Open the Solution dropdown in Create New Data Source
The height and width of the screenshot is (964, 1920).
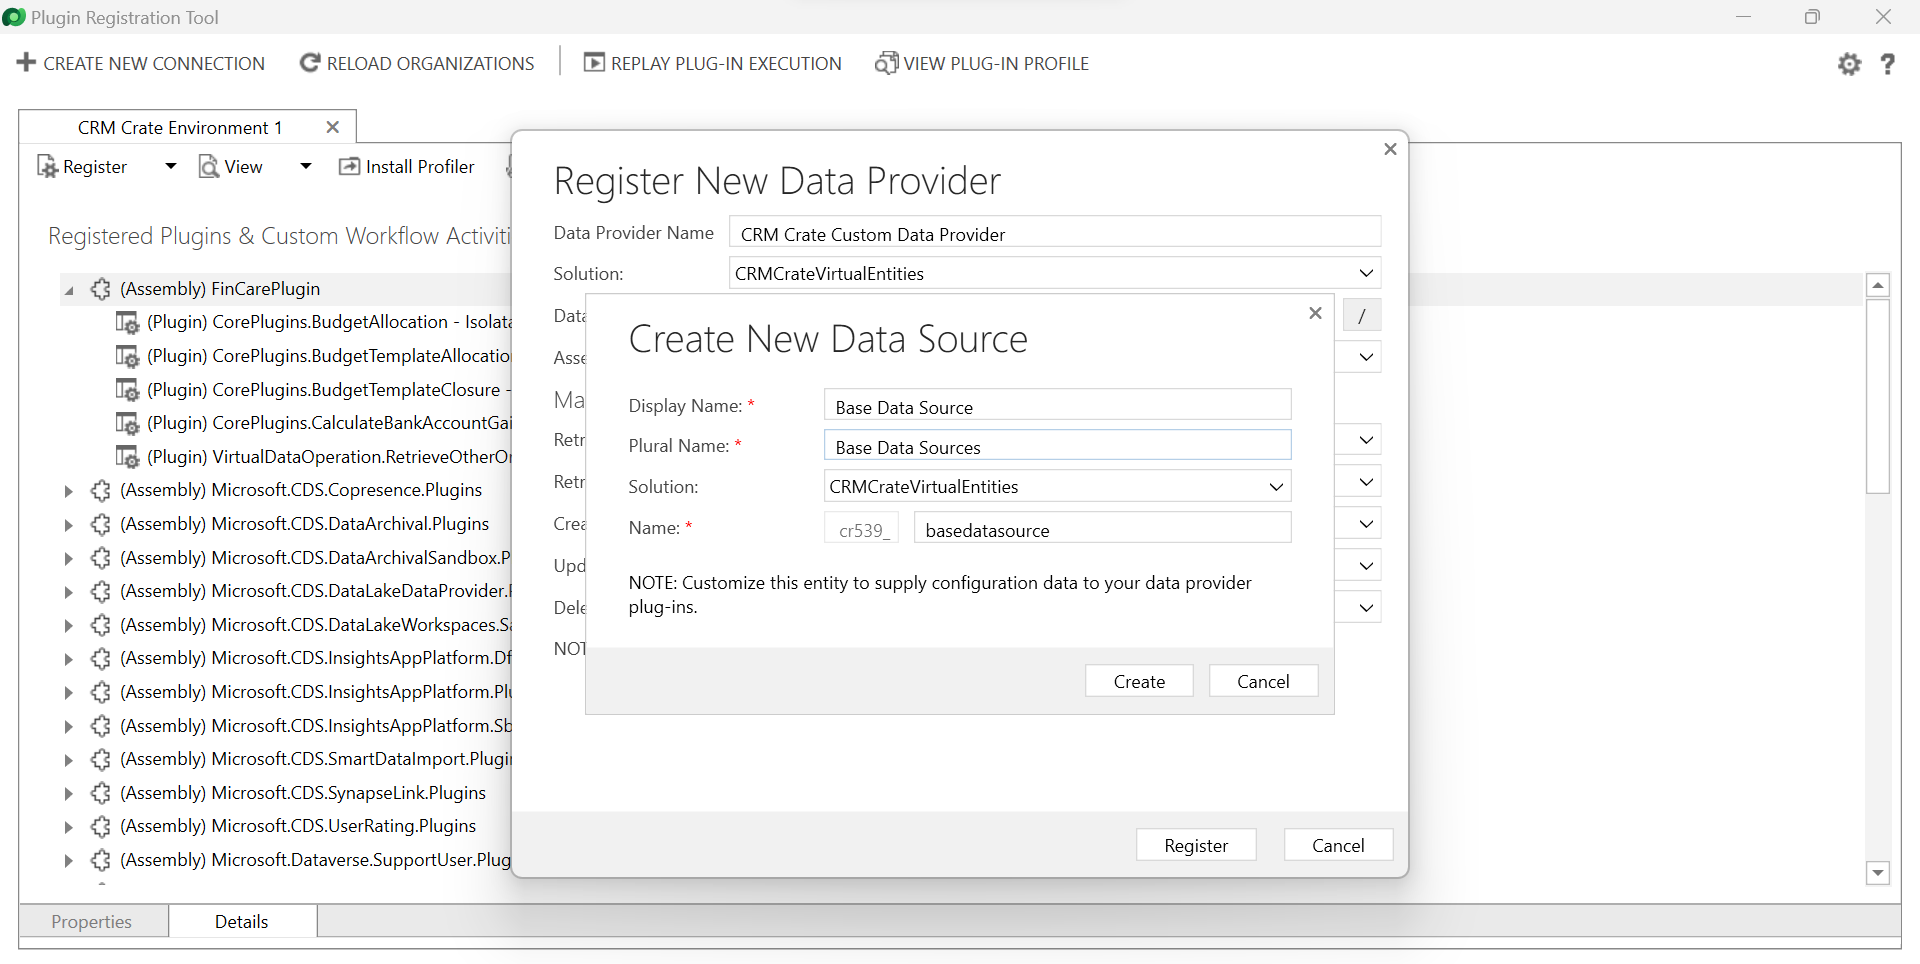(x=1275, y=486)
